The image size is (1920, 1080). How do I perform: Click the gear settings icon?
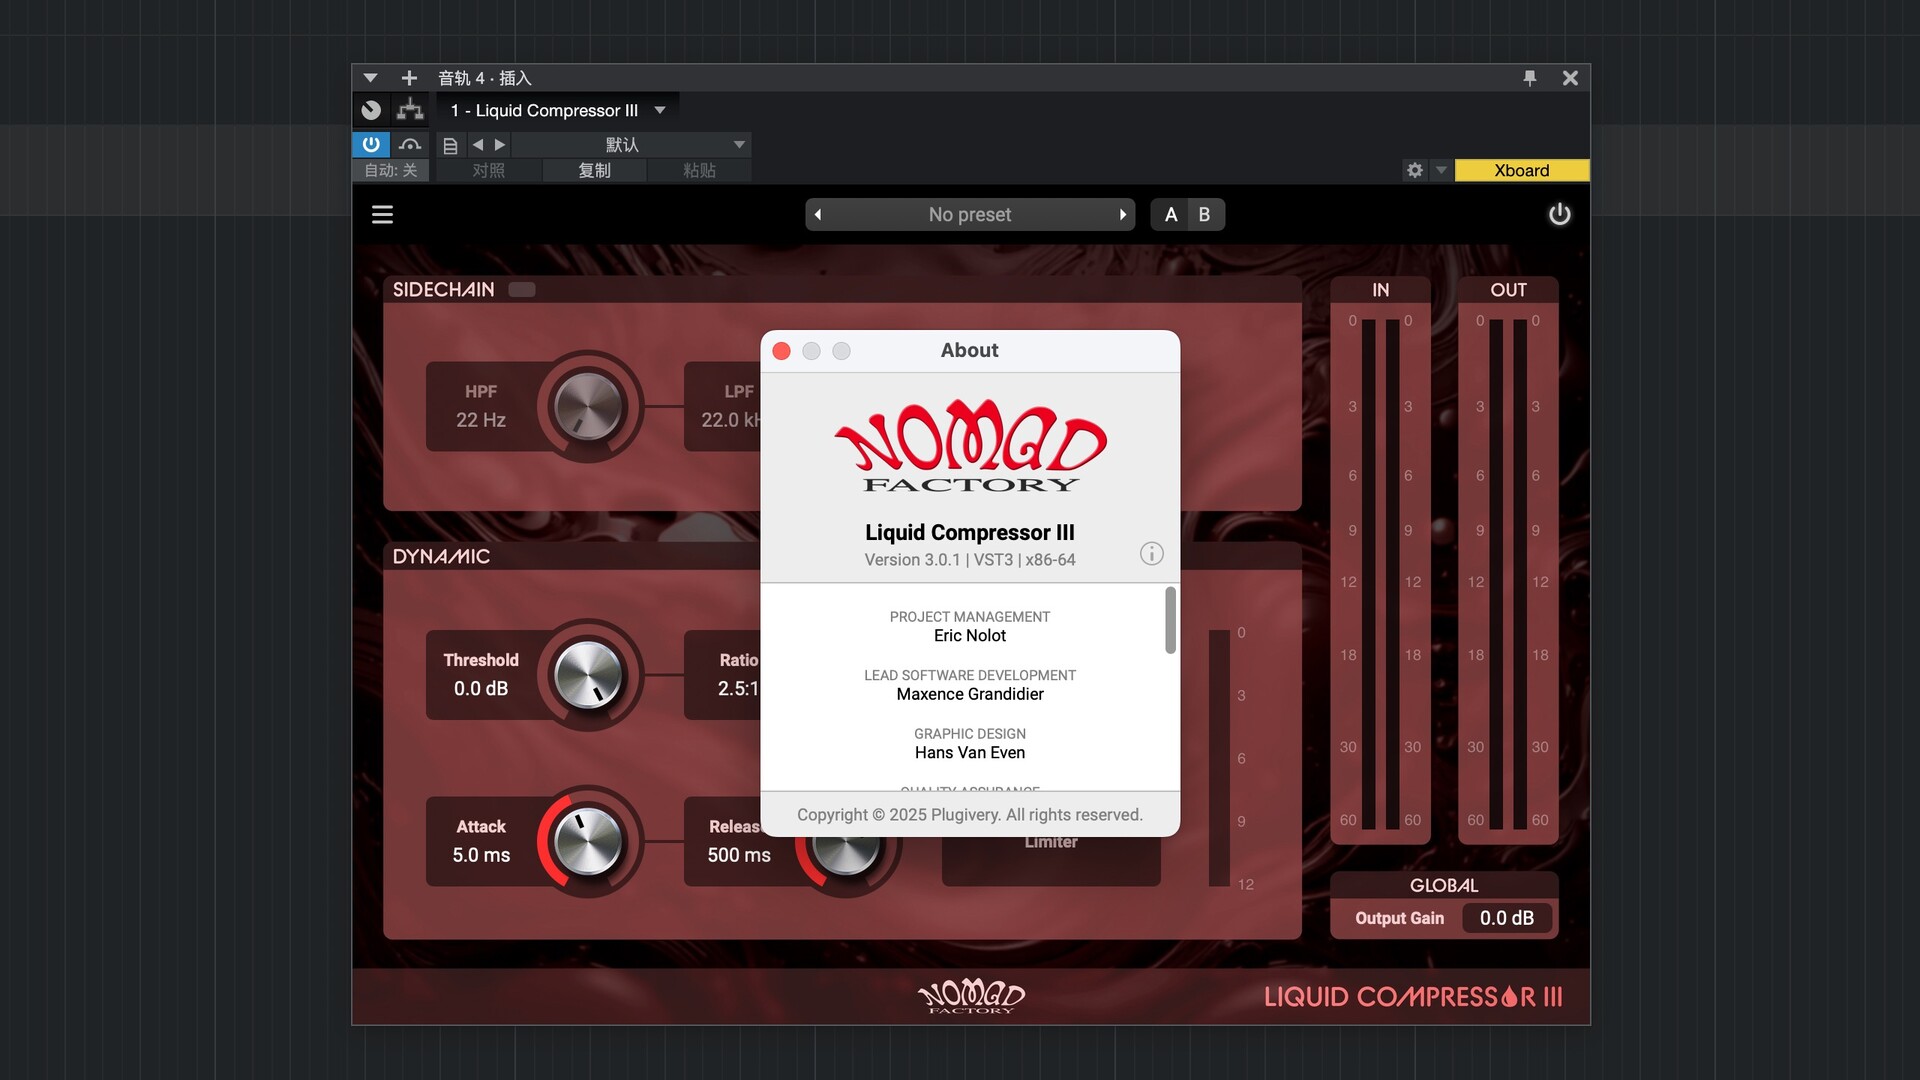click(x=1414, y=170)
